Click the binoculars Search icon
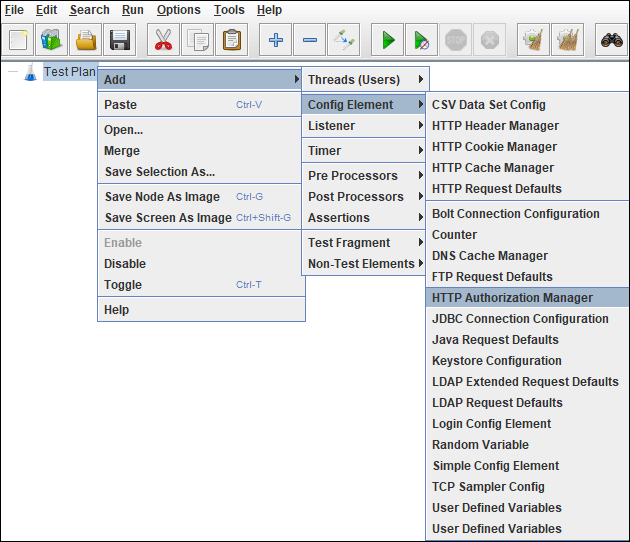Image resolution: width=630 pixels, height=542 pixels. click(611, 40)
